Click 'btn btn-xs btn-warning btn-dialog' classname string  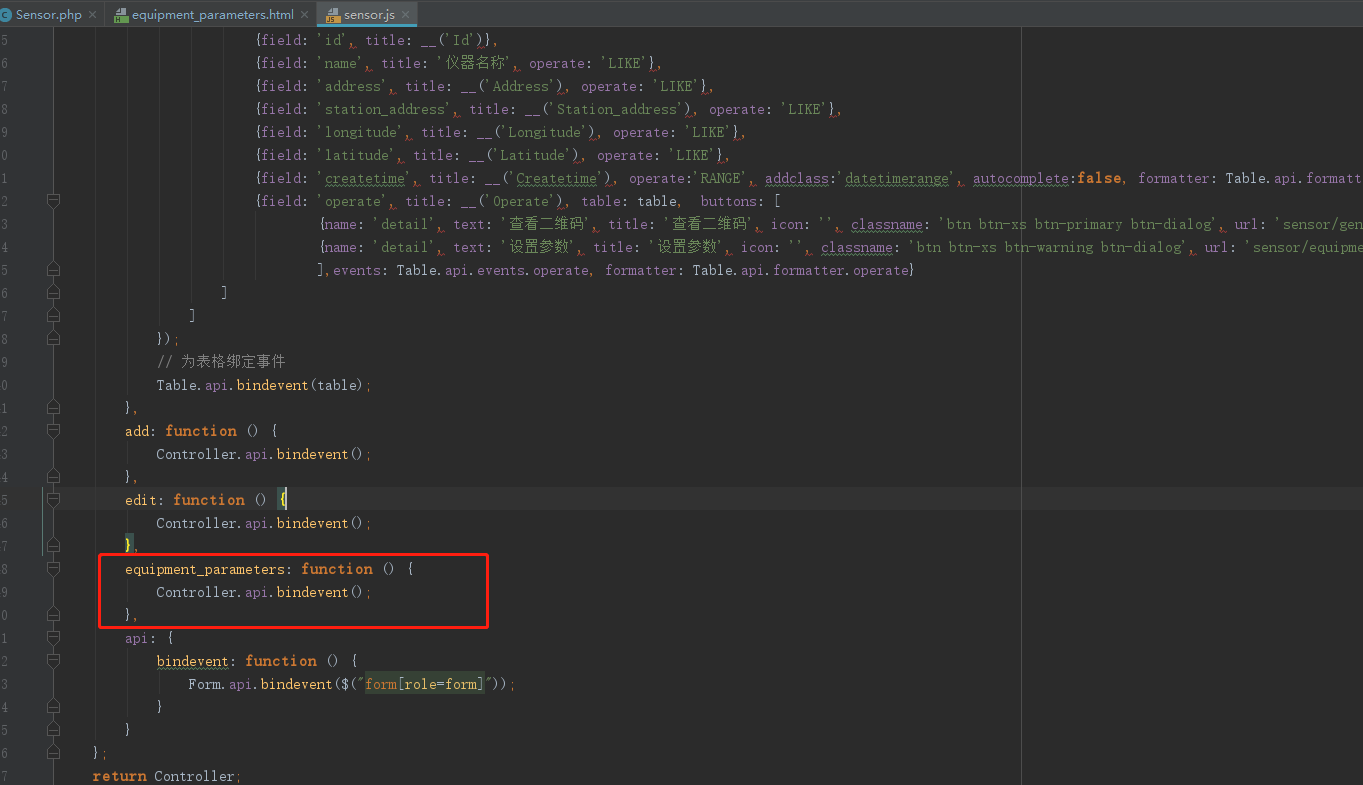tap(1052, 247)
